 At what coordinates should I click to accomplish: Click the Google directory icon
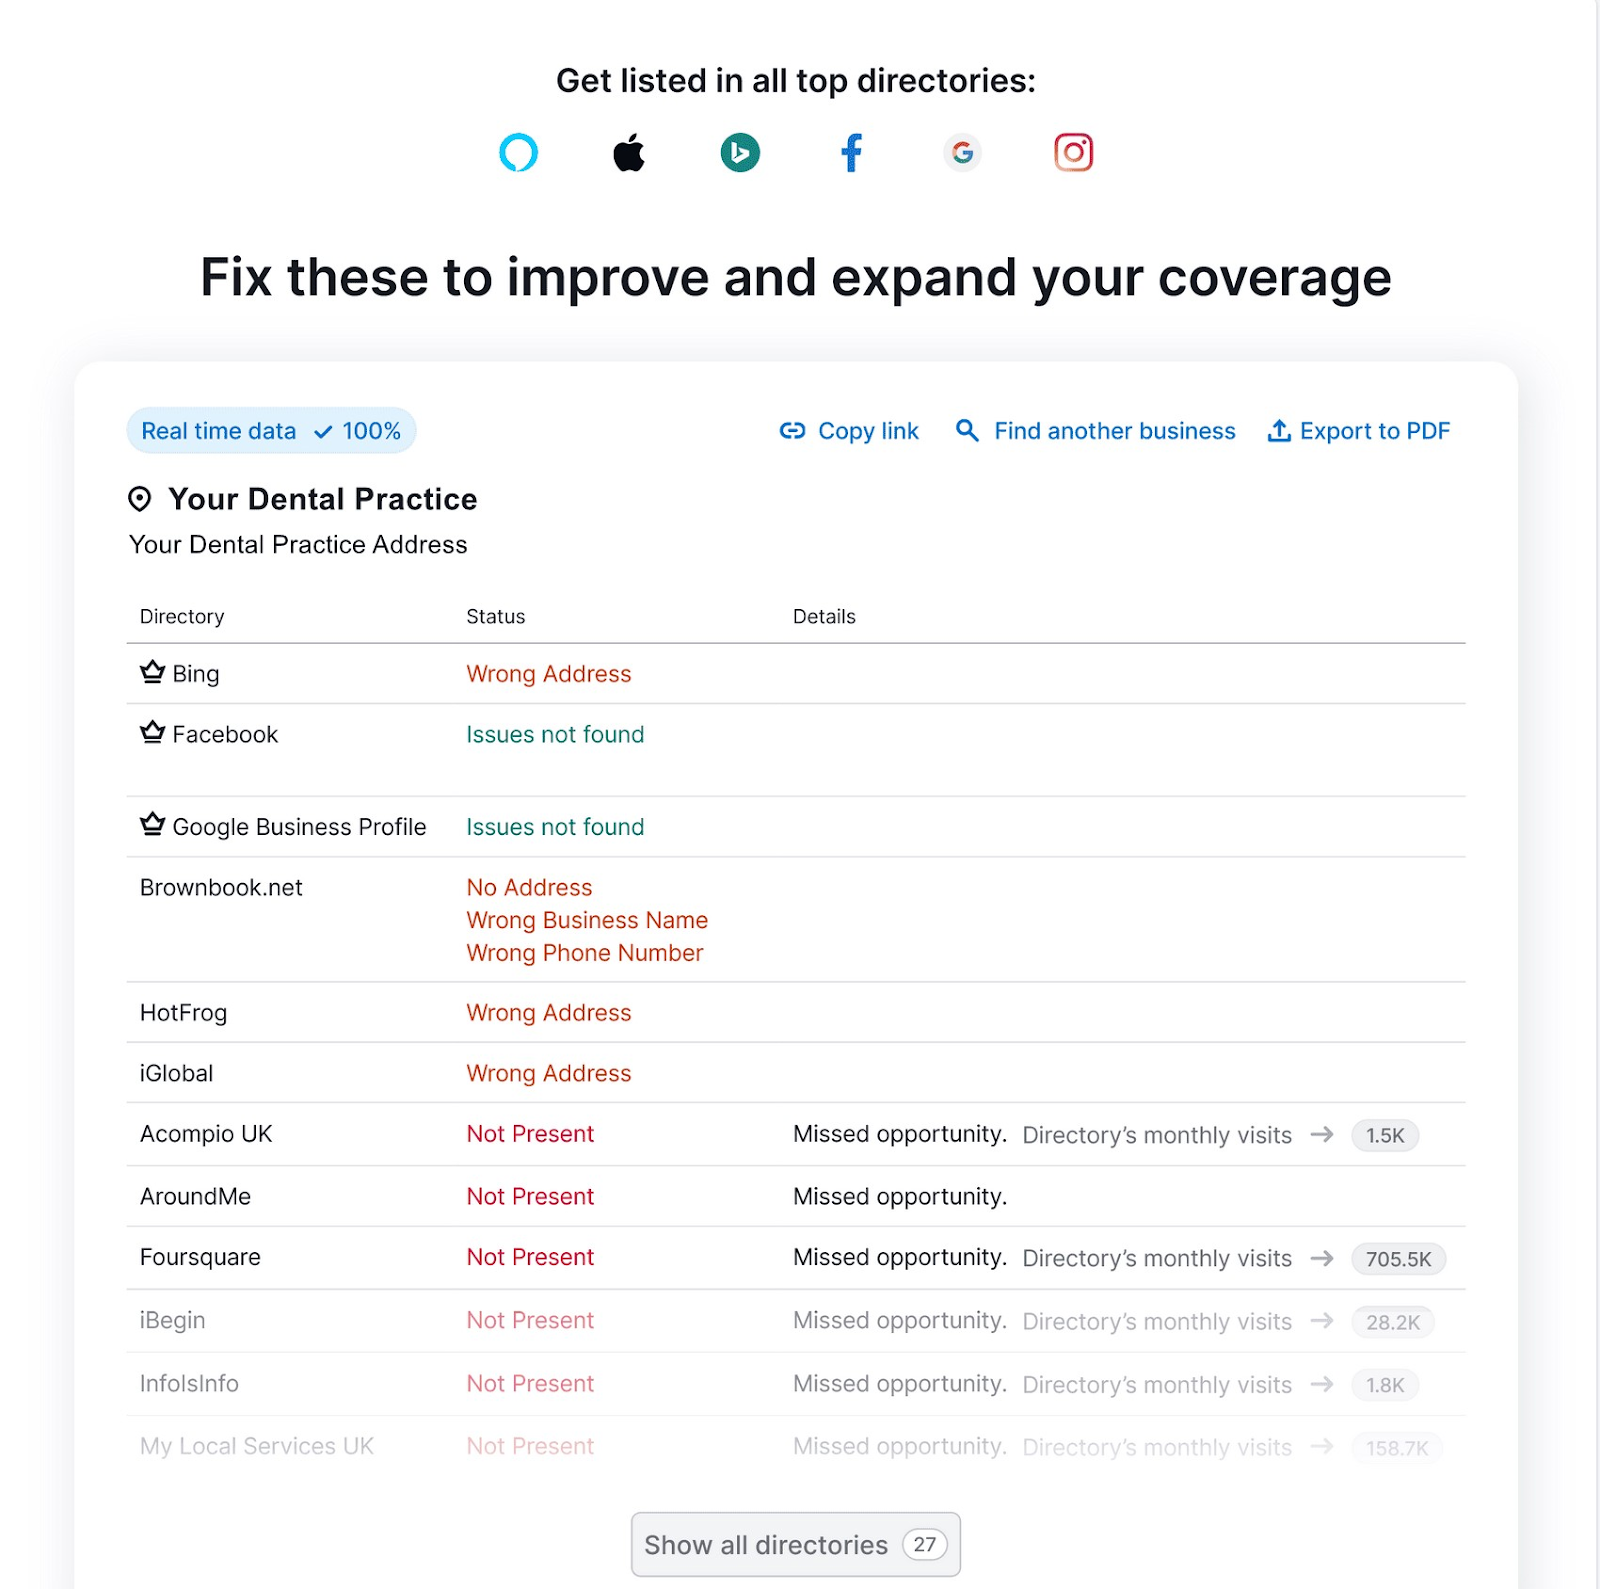click(x=962, y=153)
